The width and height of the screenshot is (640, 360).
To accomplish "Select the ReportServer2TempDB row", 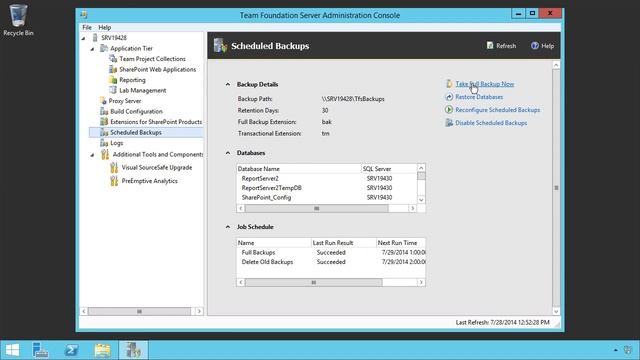I will pos(327,188).
